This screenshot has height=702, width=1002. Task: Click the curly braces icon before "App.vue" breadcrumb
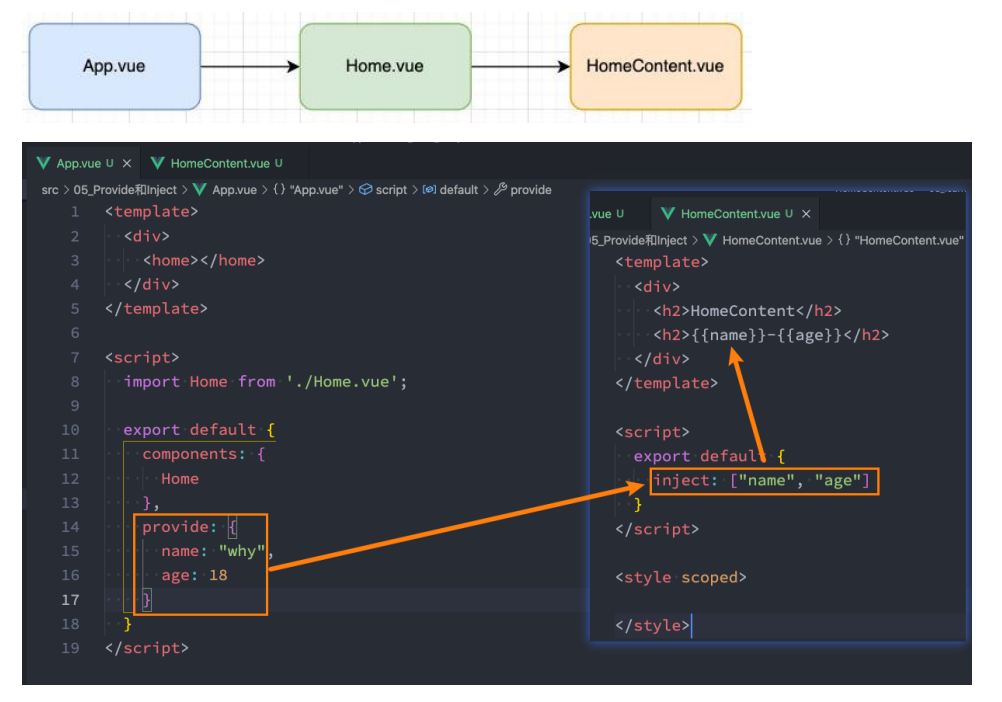pyautogui.click(x=279, y=189)
